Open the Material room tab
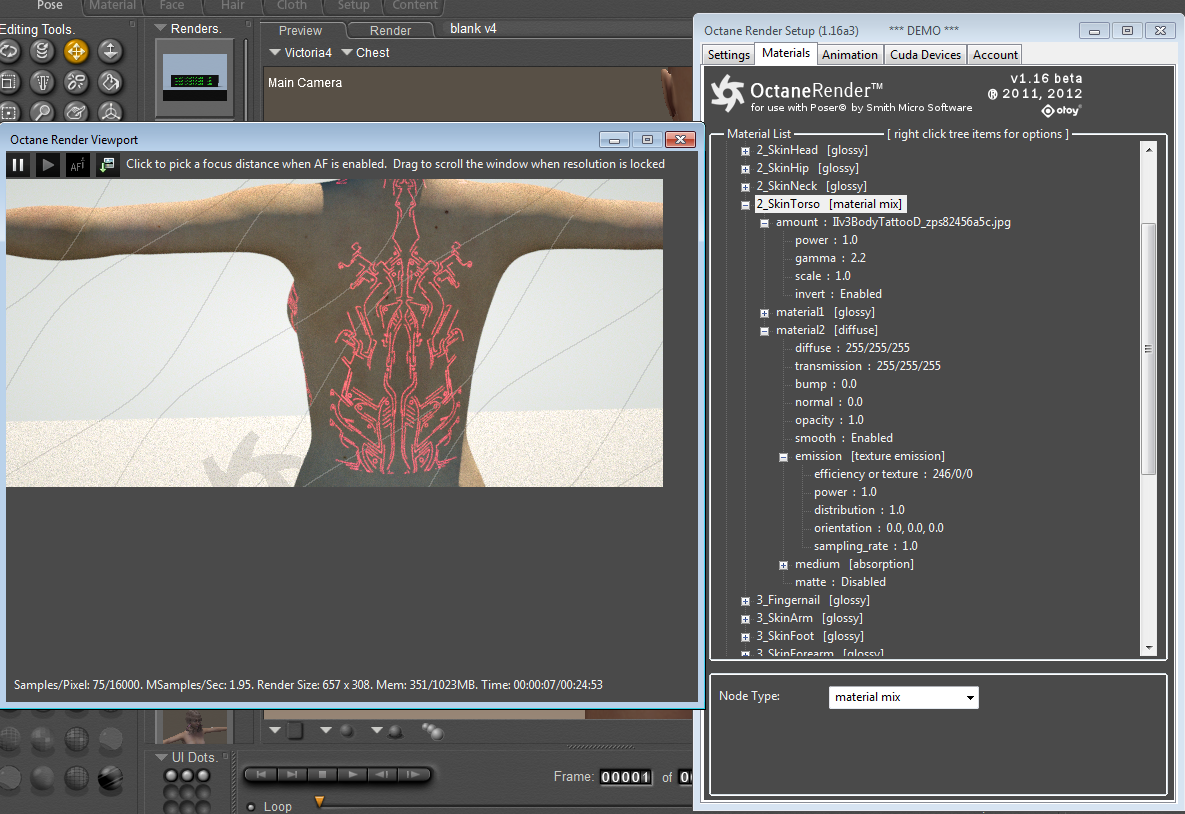The width and height of the screenshot is (1185, 814). (112, 6)
